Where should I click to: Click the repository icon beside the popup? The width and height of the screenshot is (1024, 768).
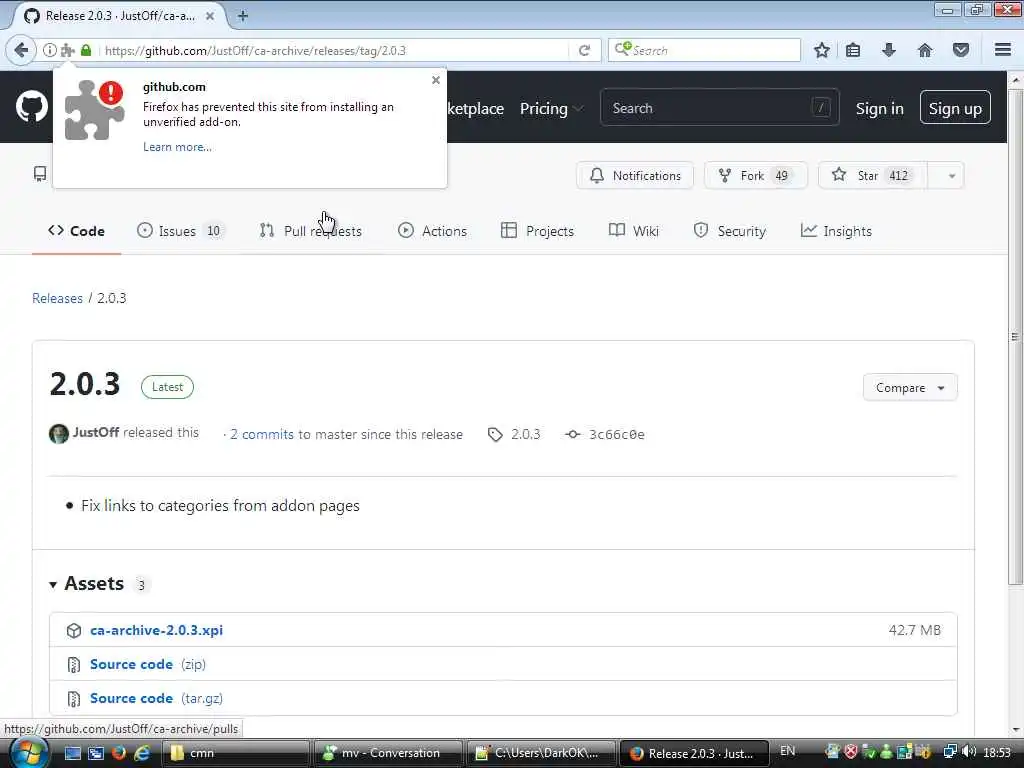[x=40, y=174]
